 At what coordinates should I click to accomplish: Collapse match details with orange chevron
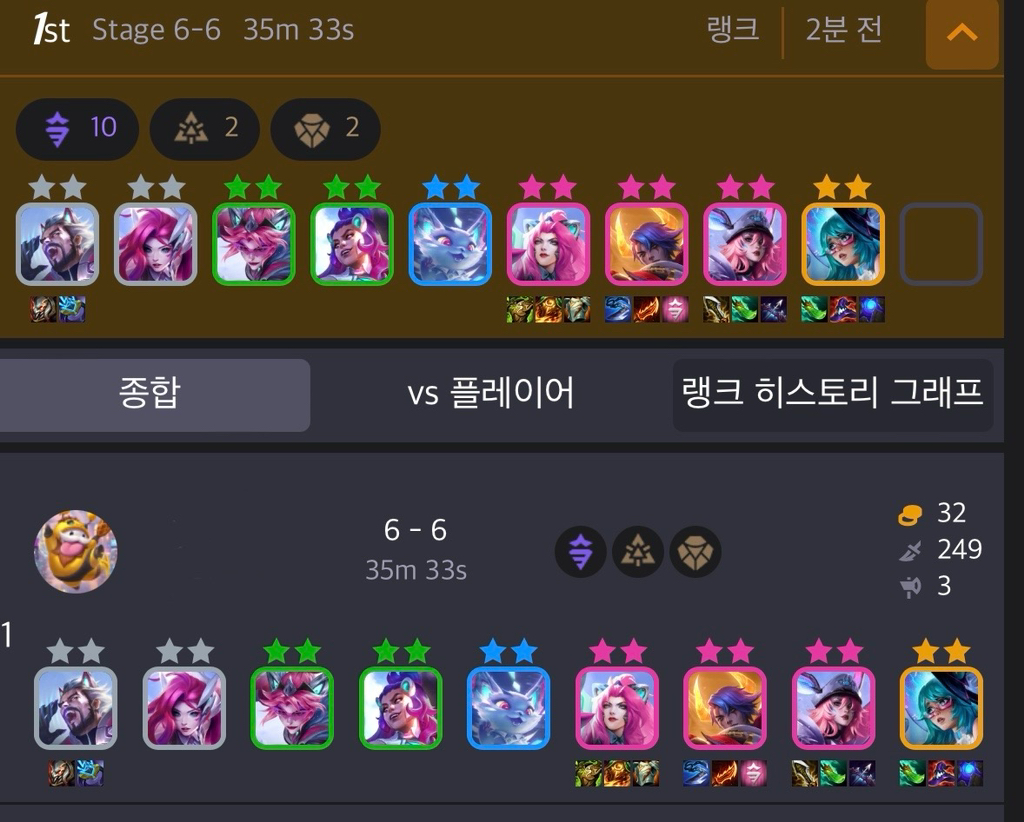(962, 33)
